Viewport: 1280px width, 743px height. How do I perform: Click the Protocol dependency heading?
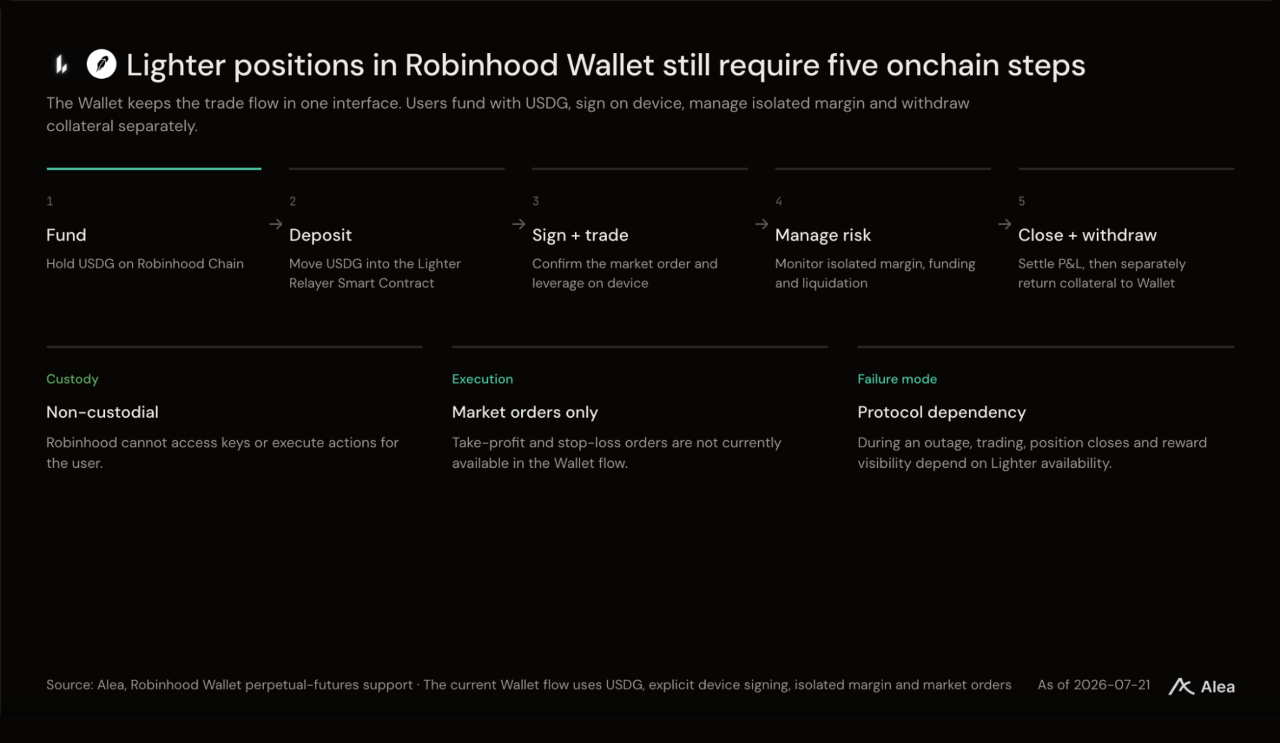(942, 412)
